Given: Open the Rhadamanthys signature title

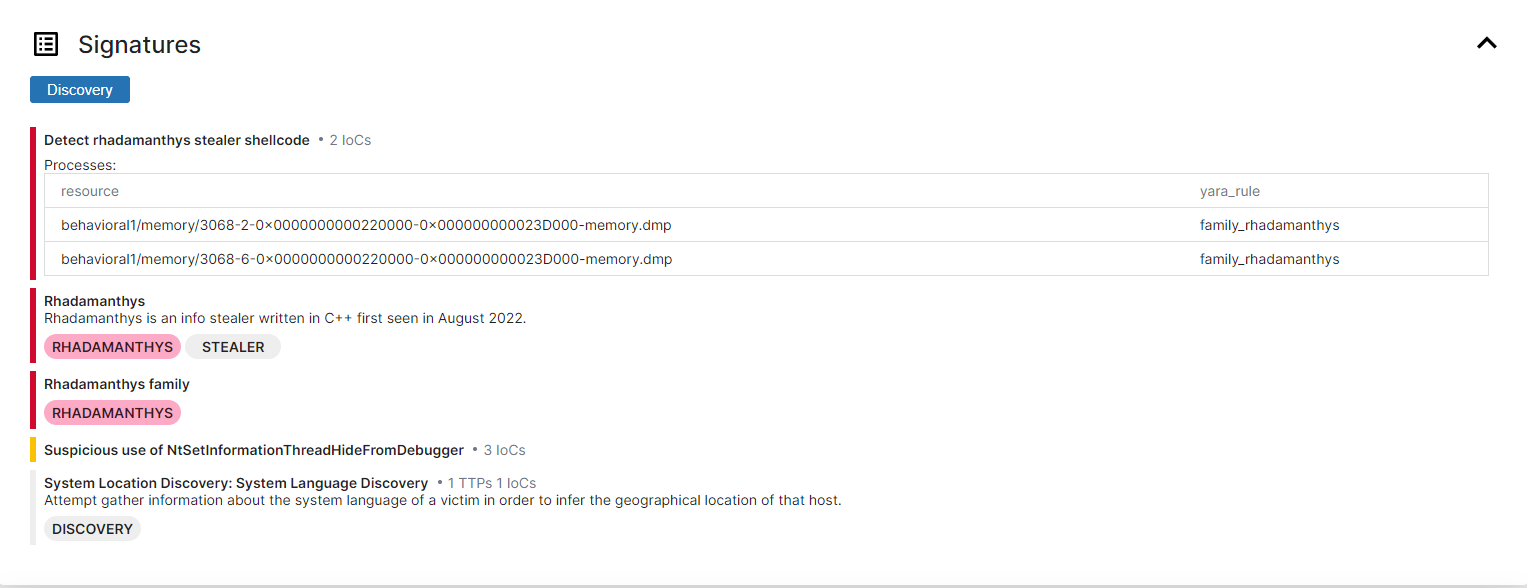Looking at the screenshot, I should click(x=95, y=301).
